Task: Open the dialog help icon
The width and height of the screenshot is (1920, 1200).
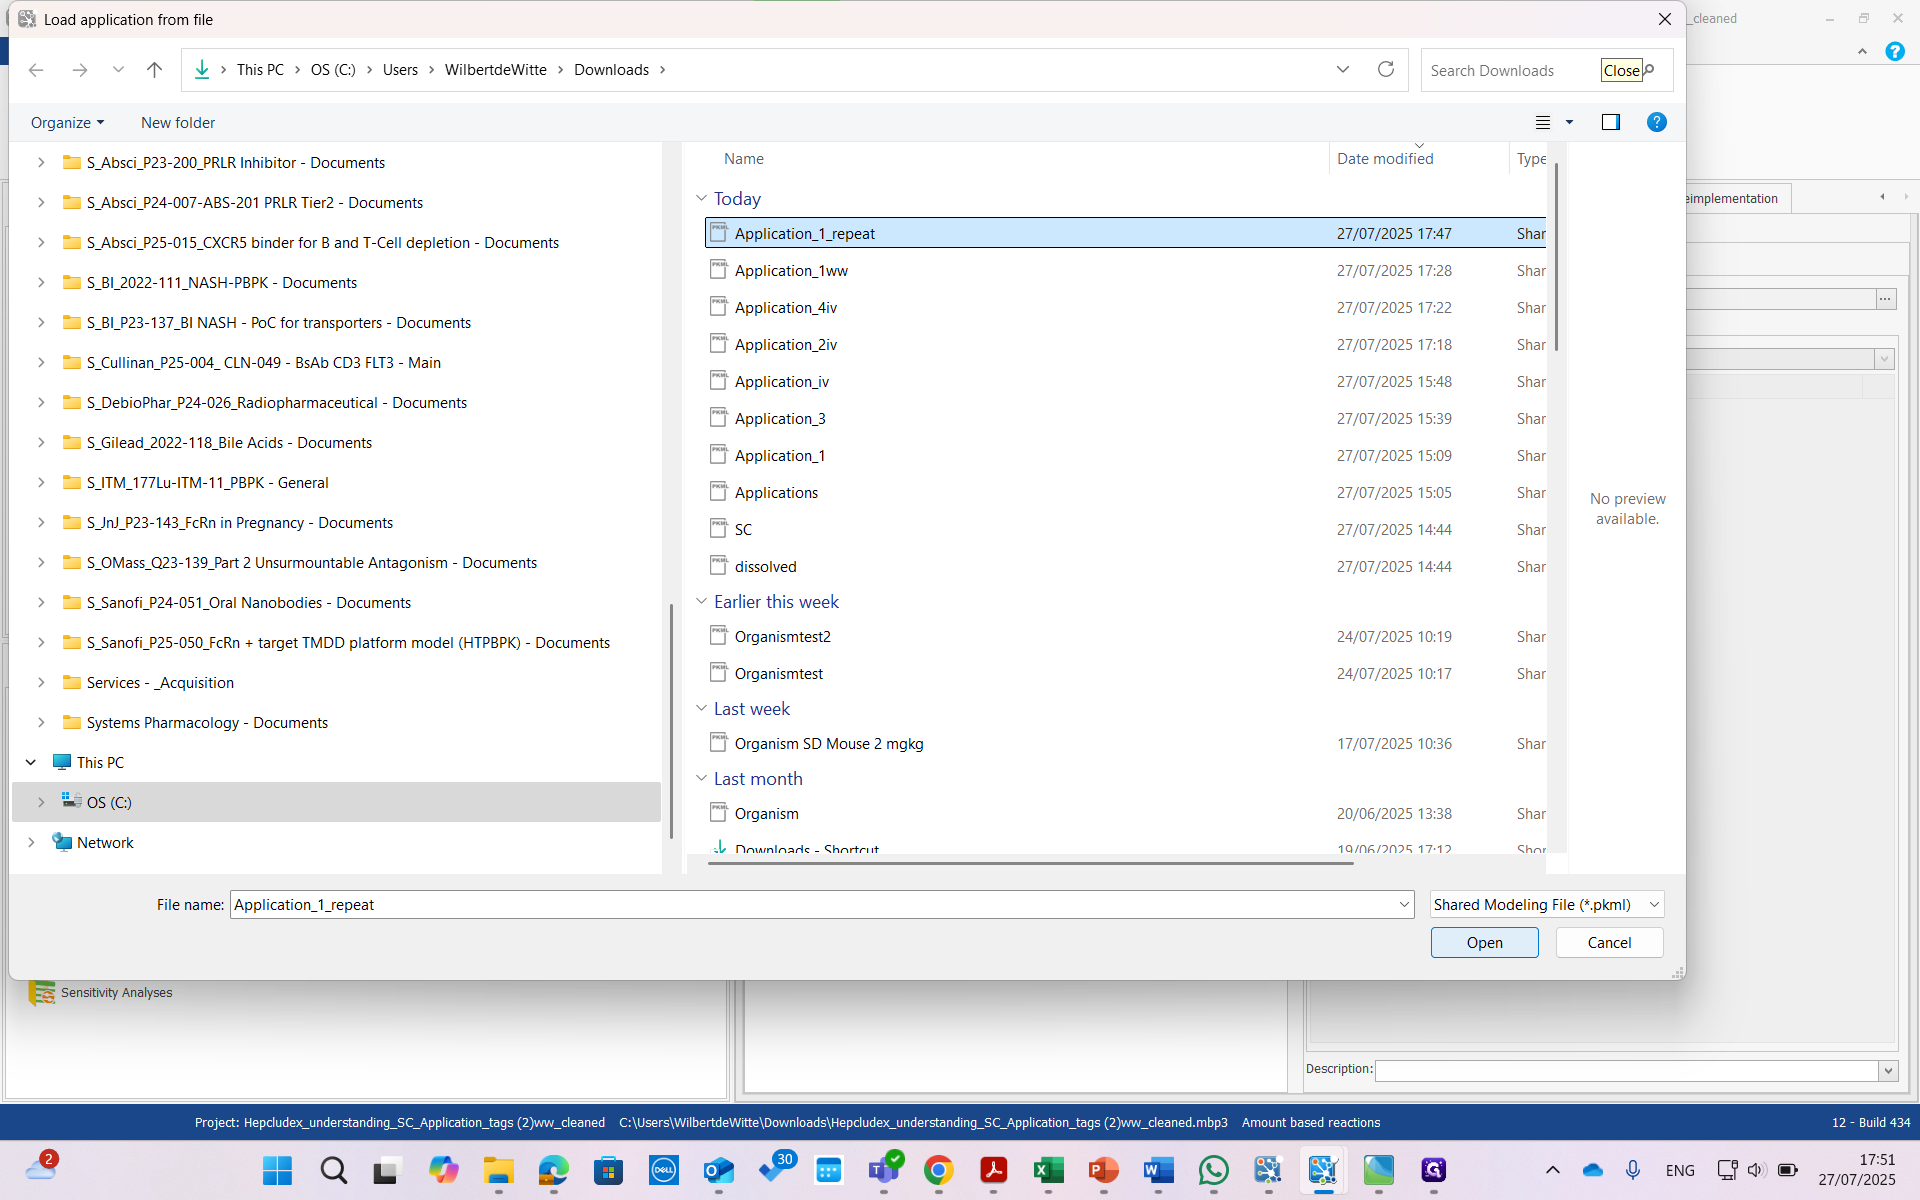Action: coord(1656,122)
